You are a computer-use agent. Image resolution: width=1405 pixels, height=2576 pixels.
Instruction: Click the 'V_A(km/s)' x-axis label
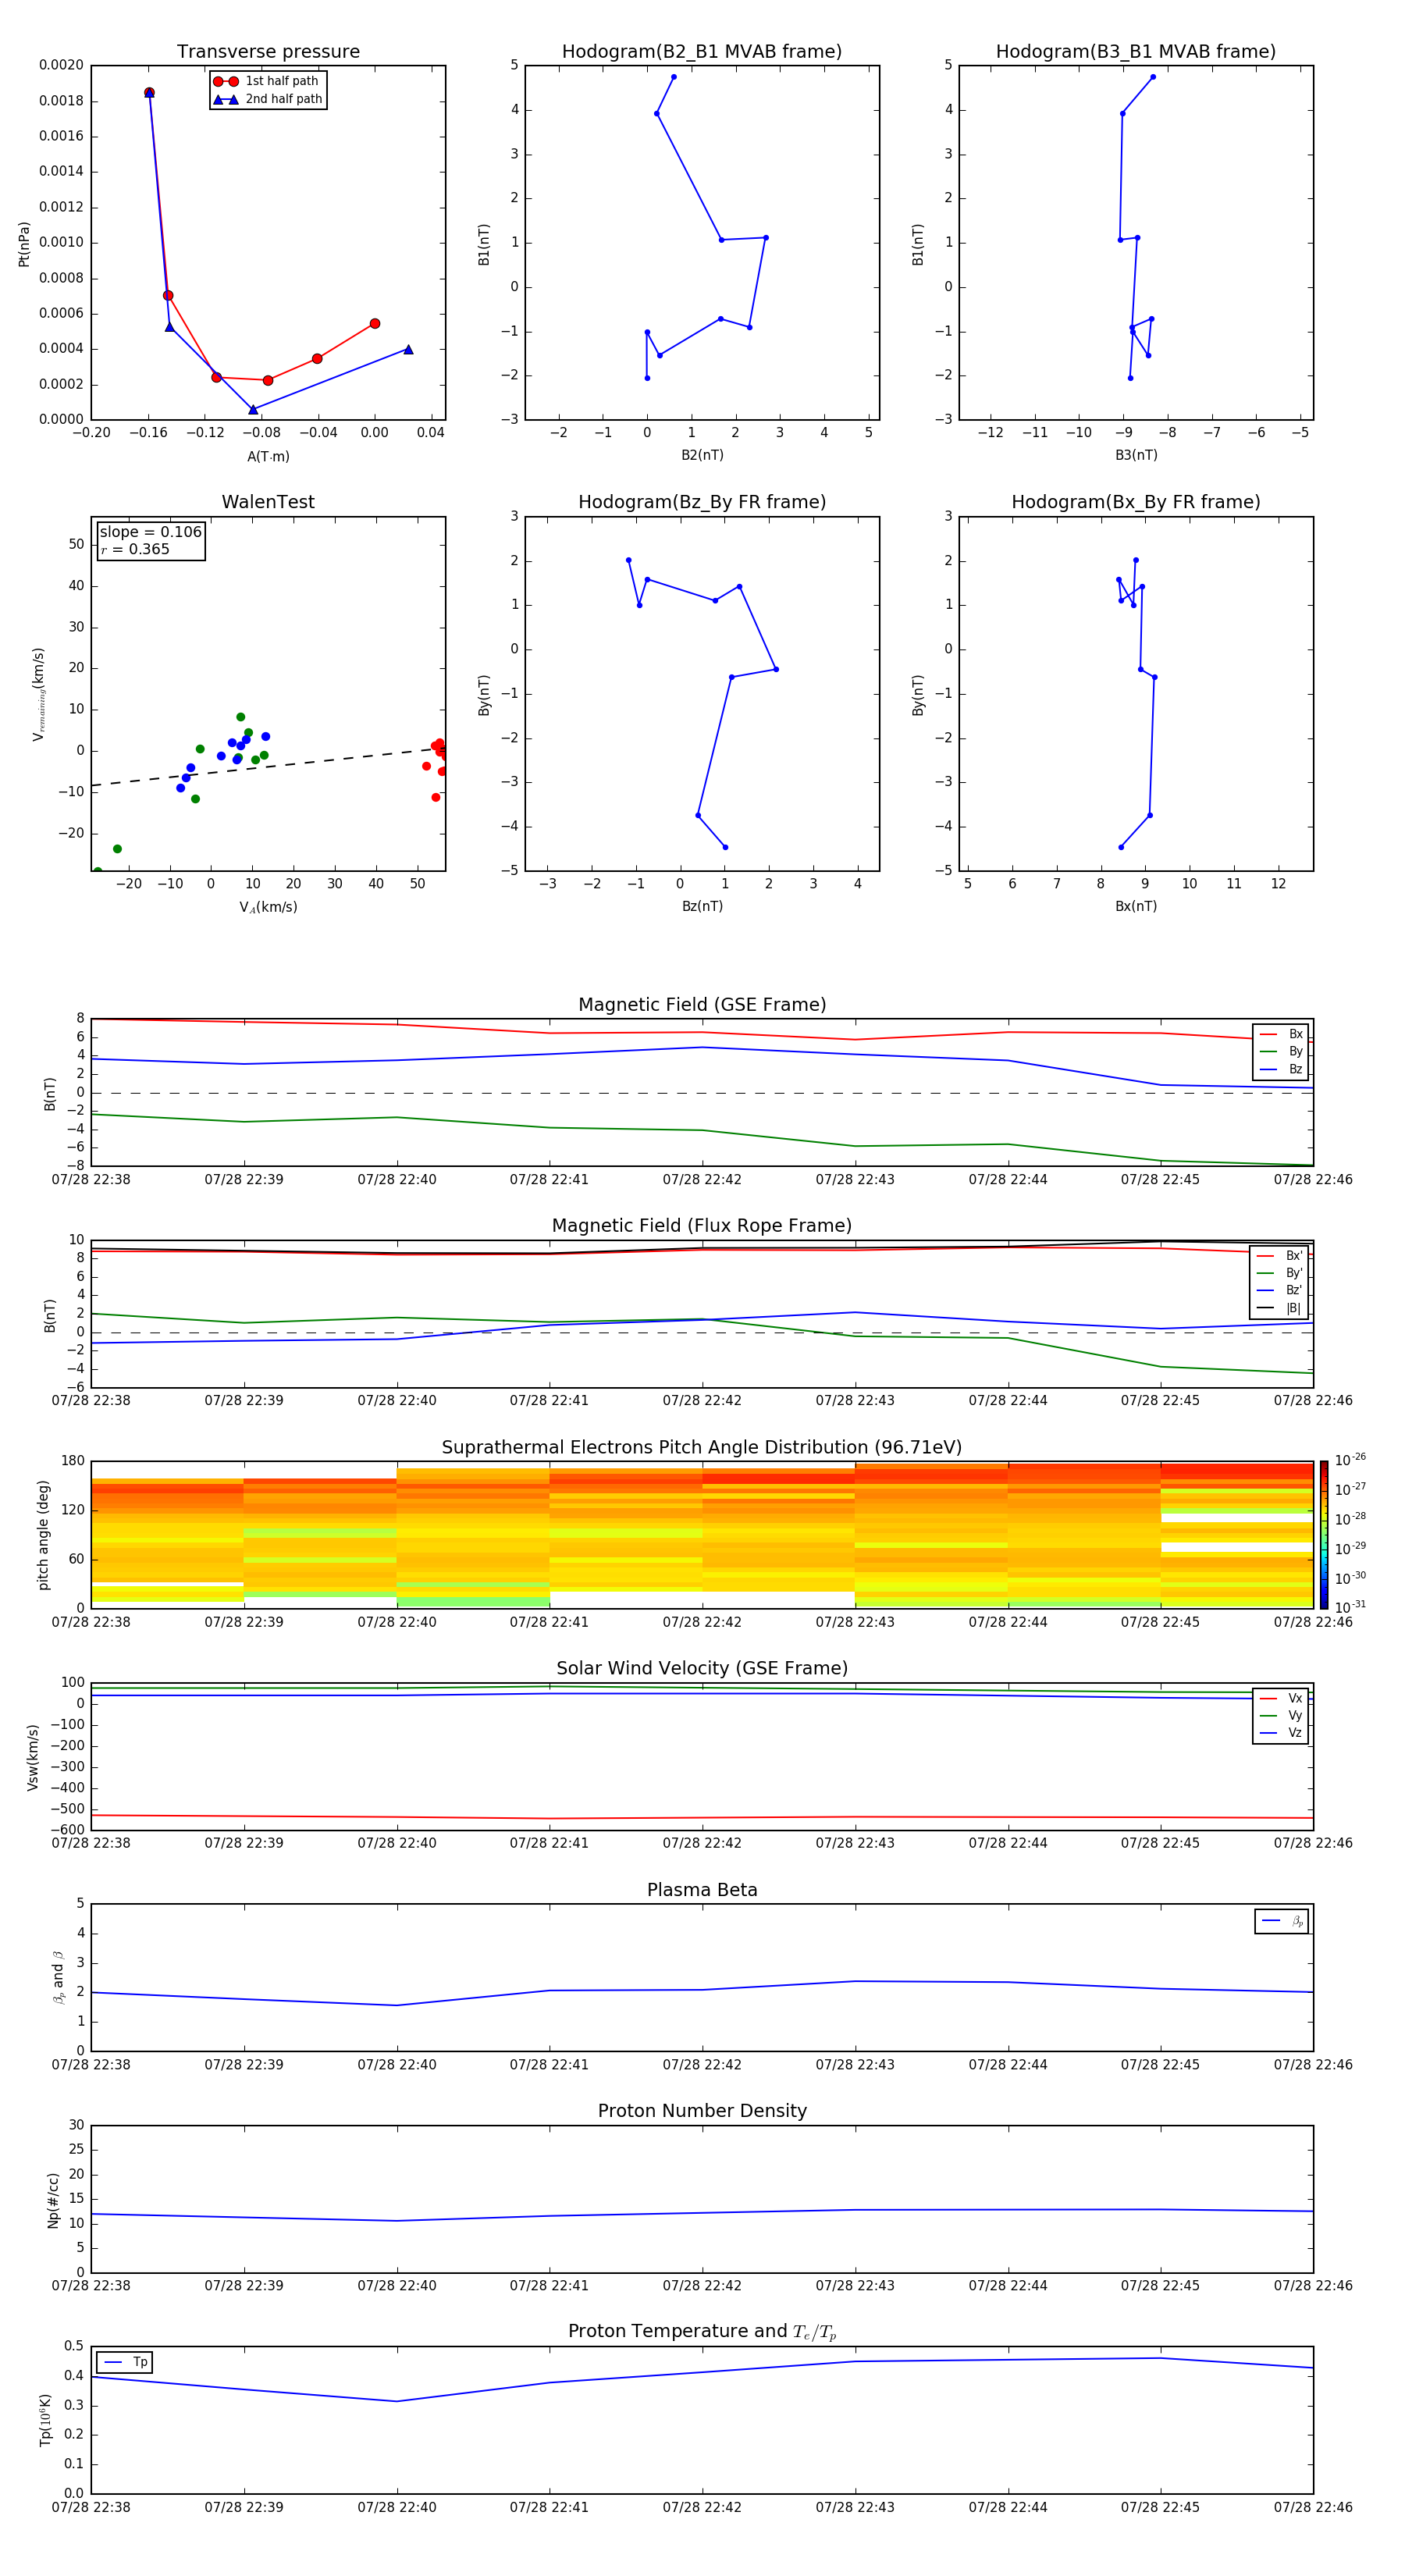(268, 907)
